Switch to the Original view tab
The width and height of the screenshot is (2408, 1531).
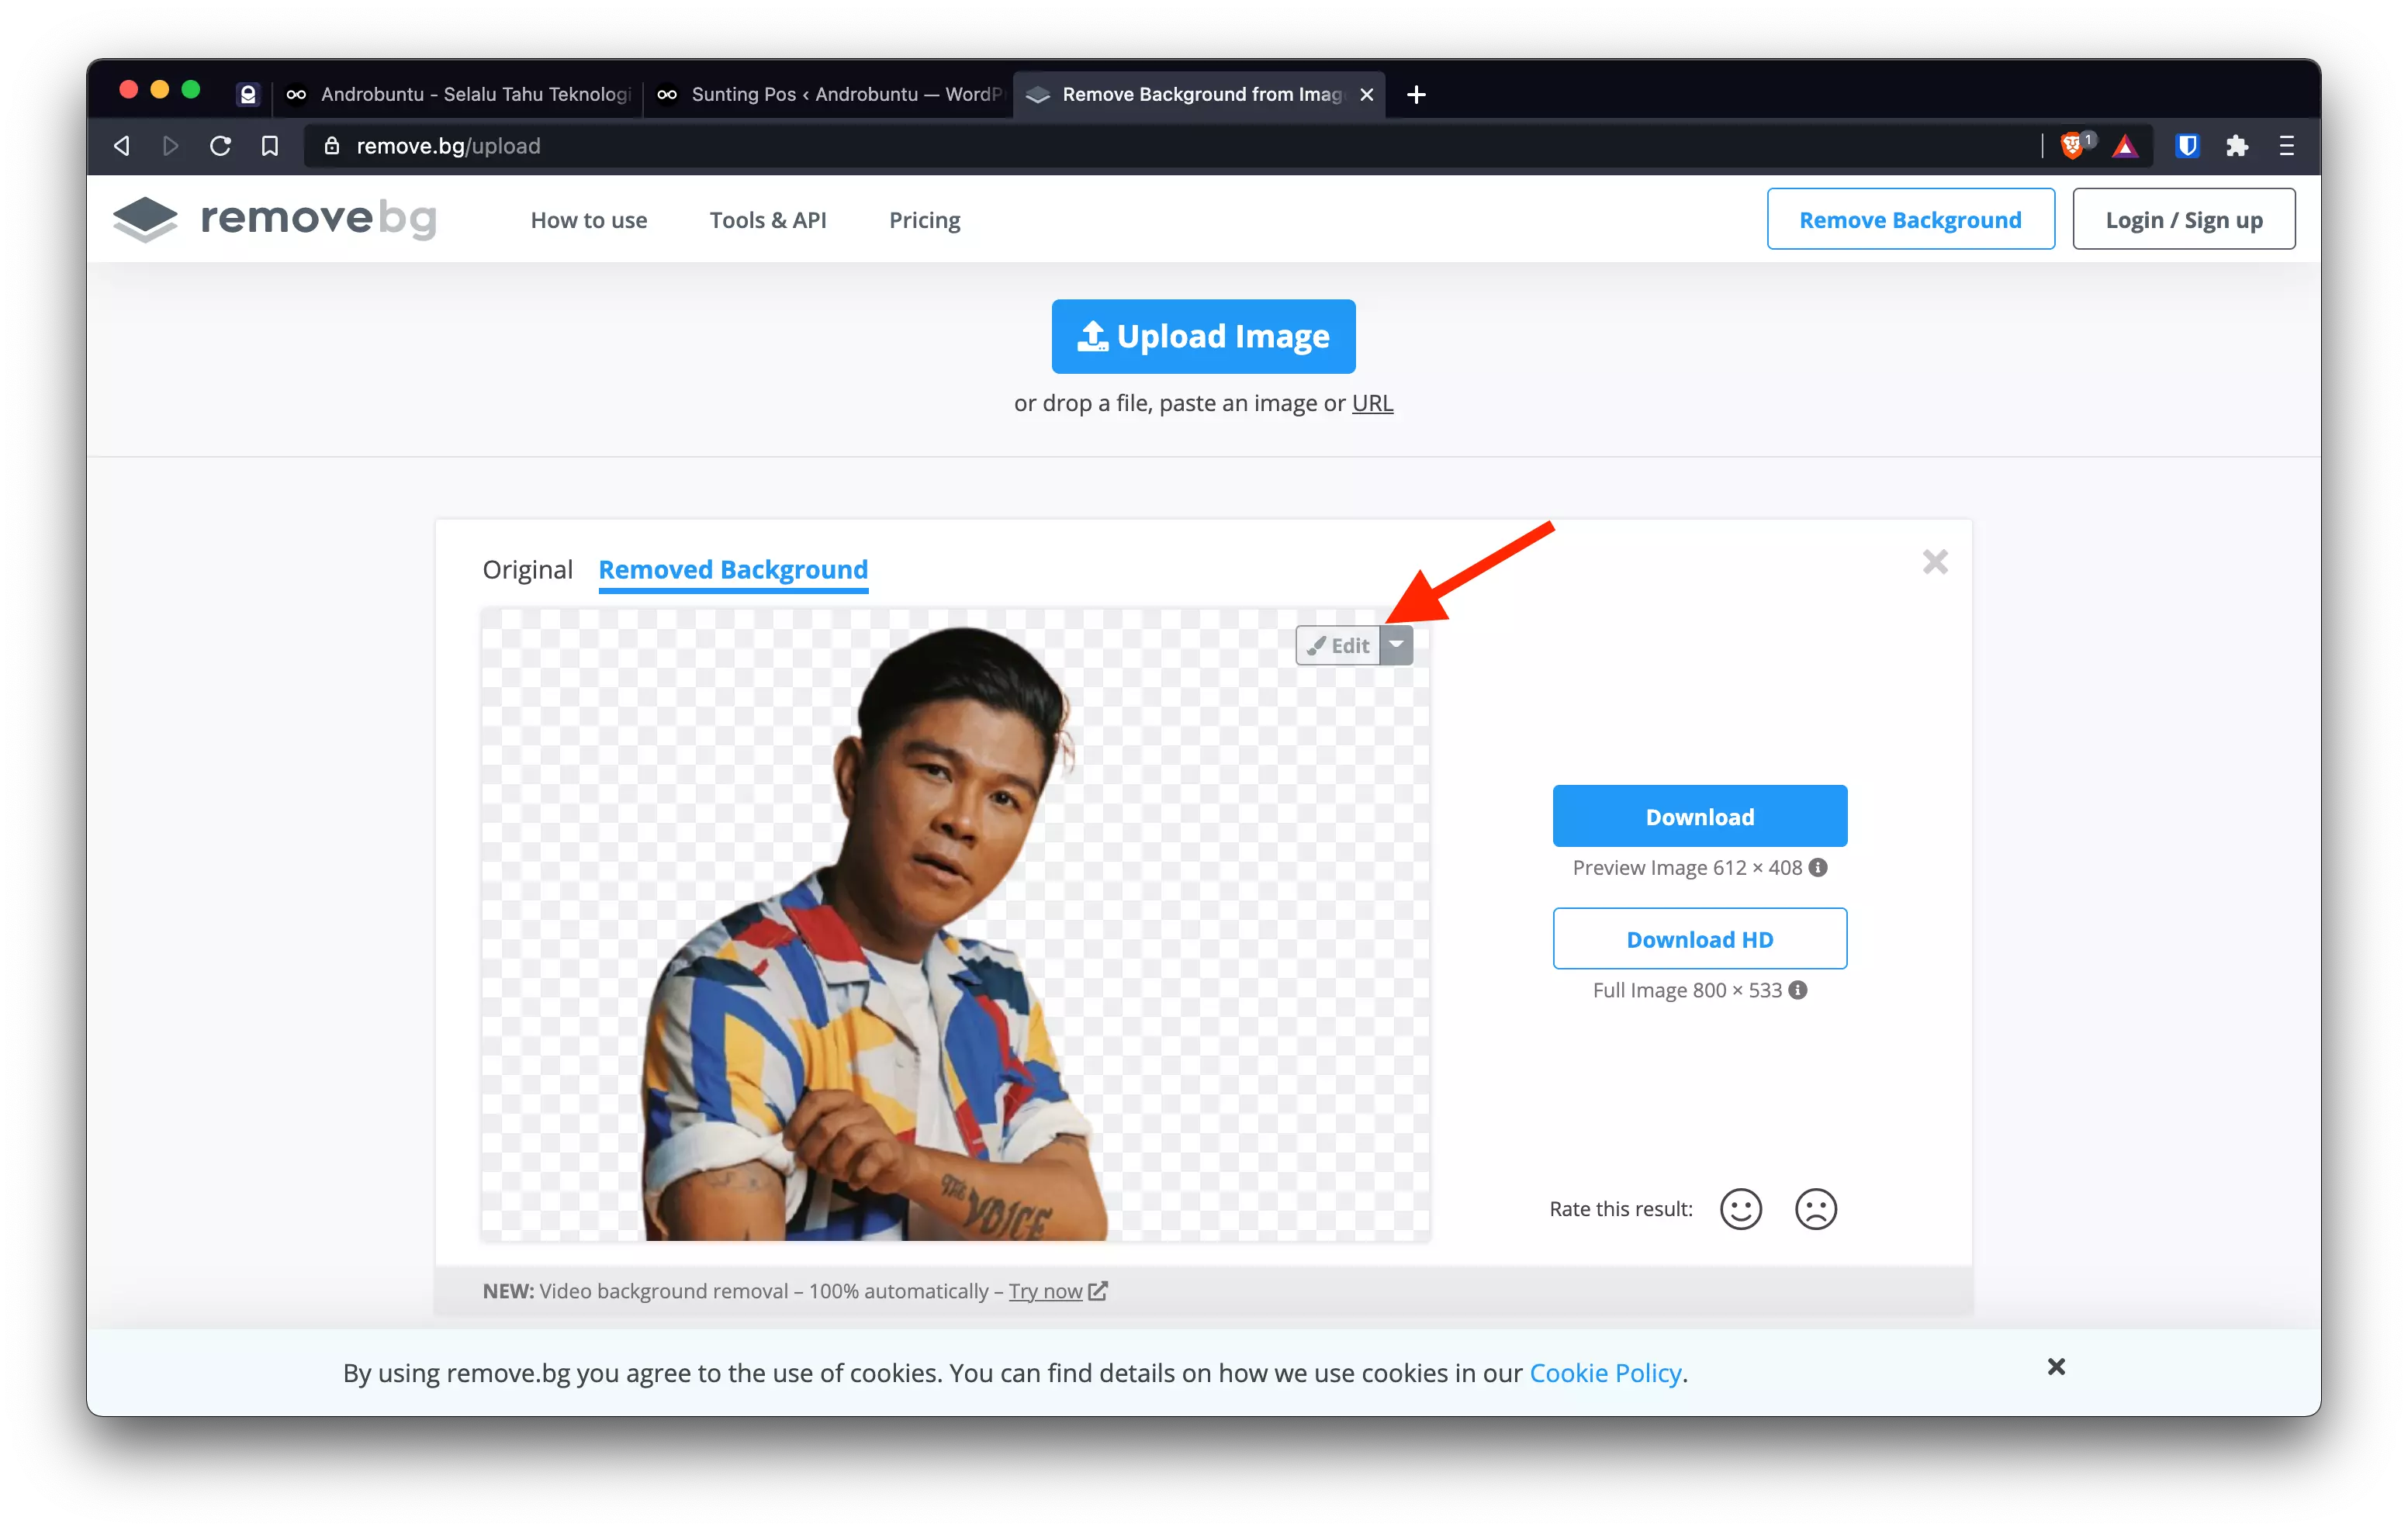point(527,569)
